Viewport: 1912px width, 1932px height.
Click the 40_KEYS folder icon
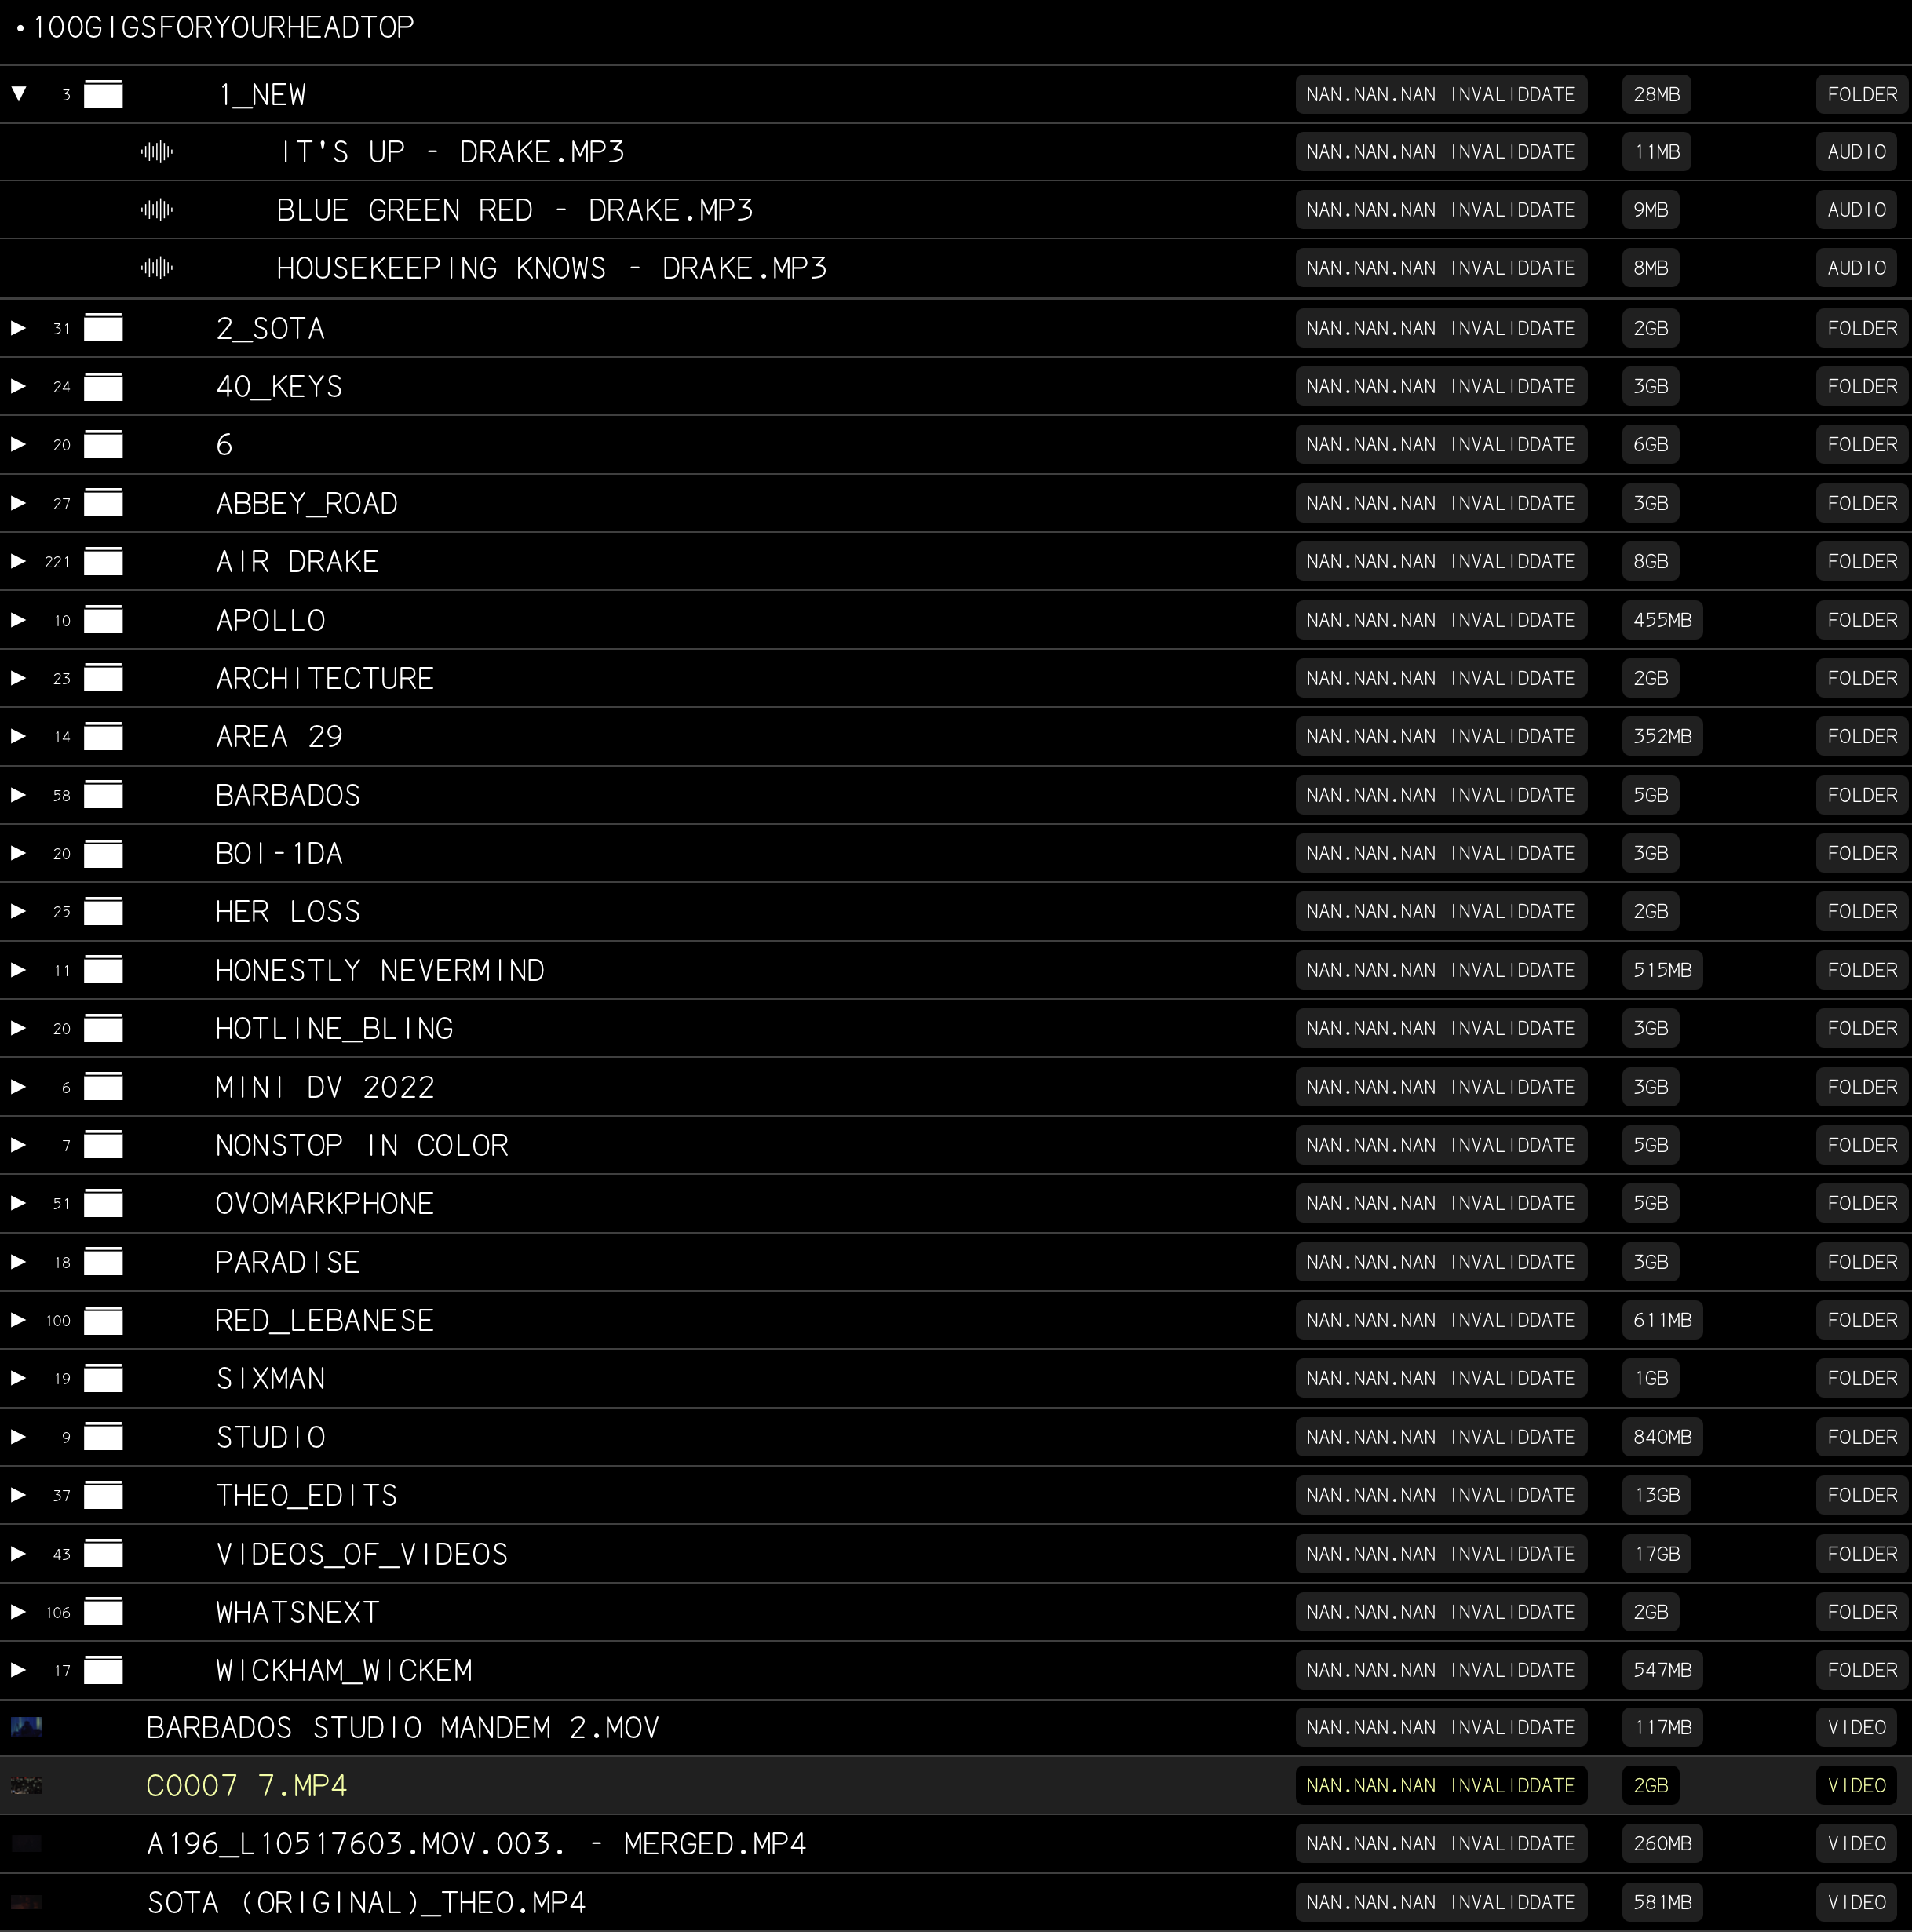pyautogui.click(x=103, y=386)
